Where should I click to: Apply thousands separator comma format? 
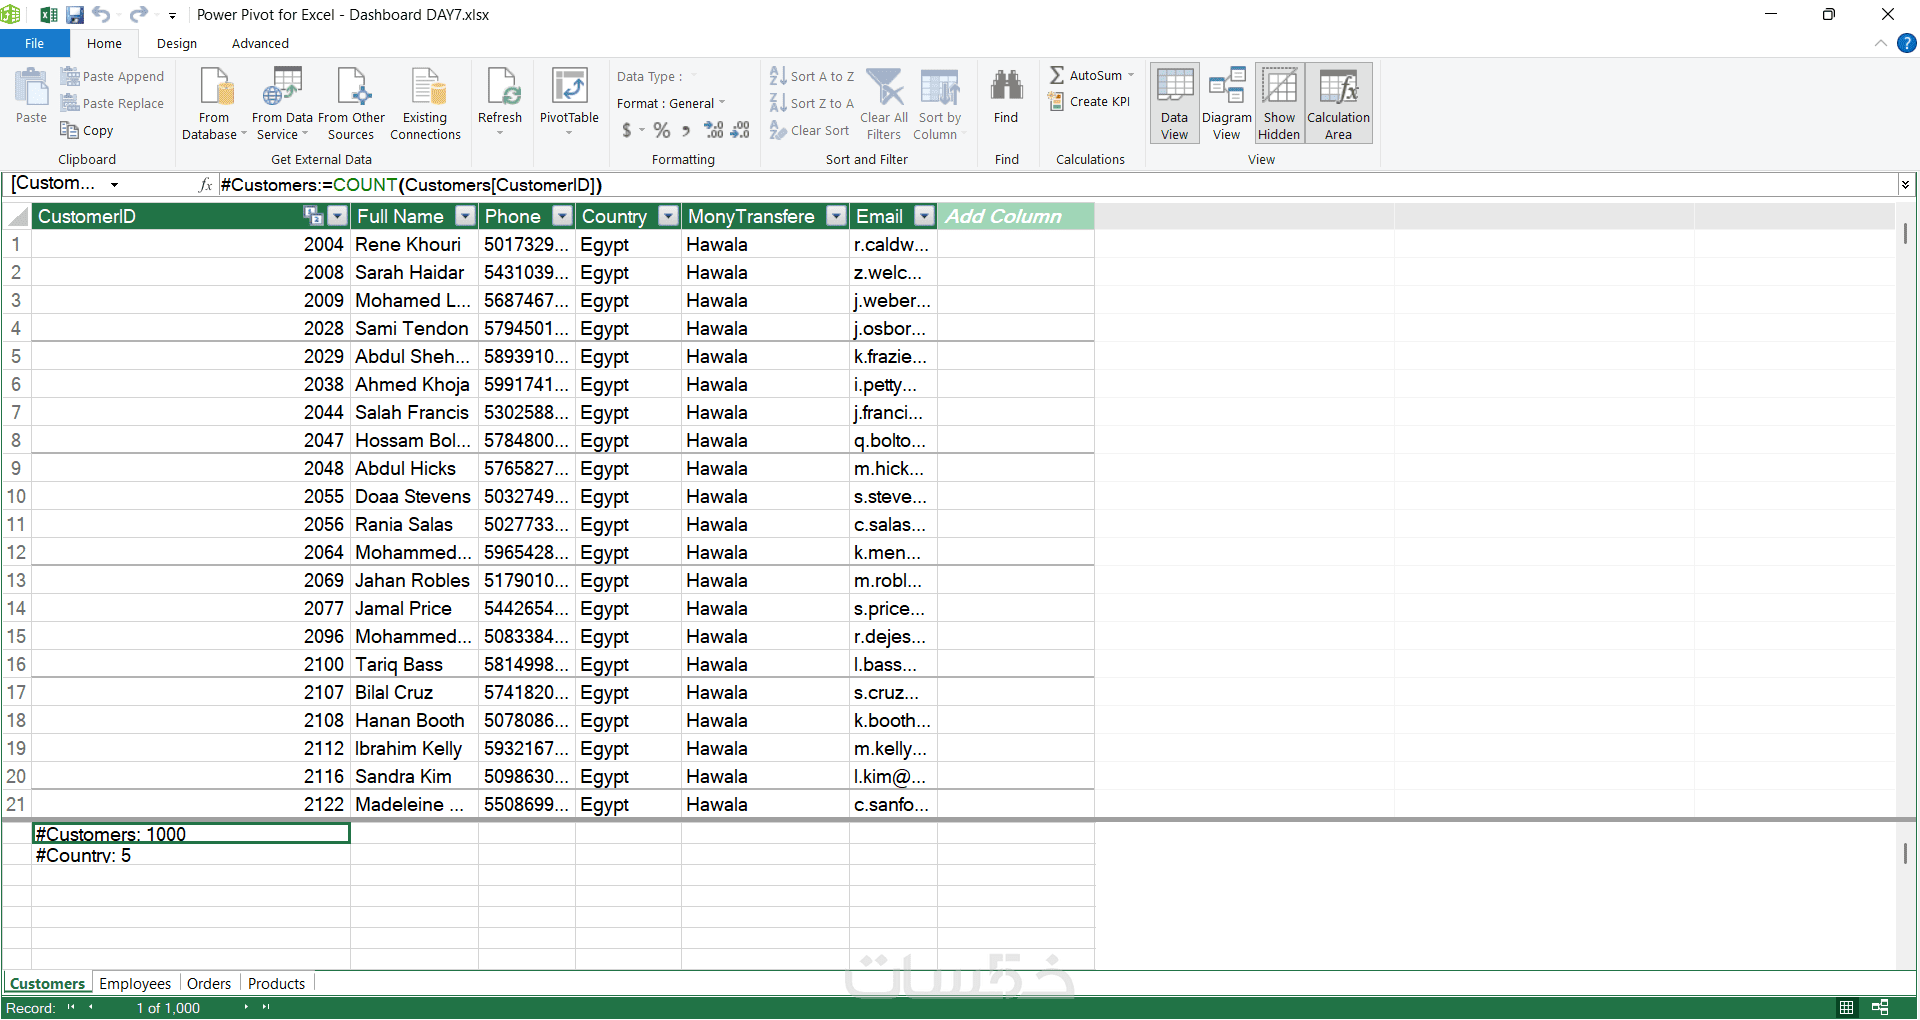[x=686, y=130]
